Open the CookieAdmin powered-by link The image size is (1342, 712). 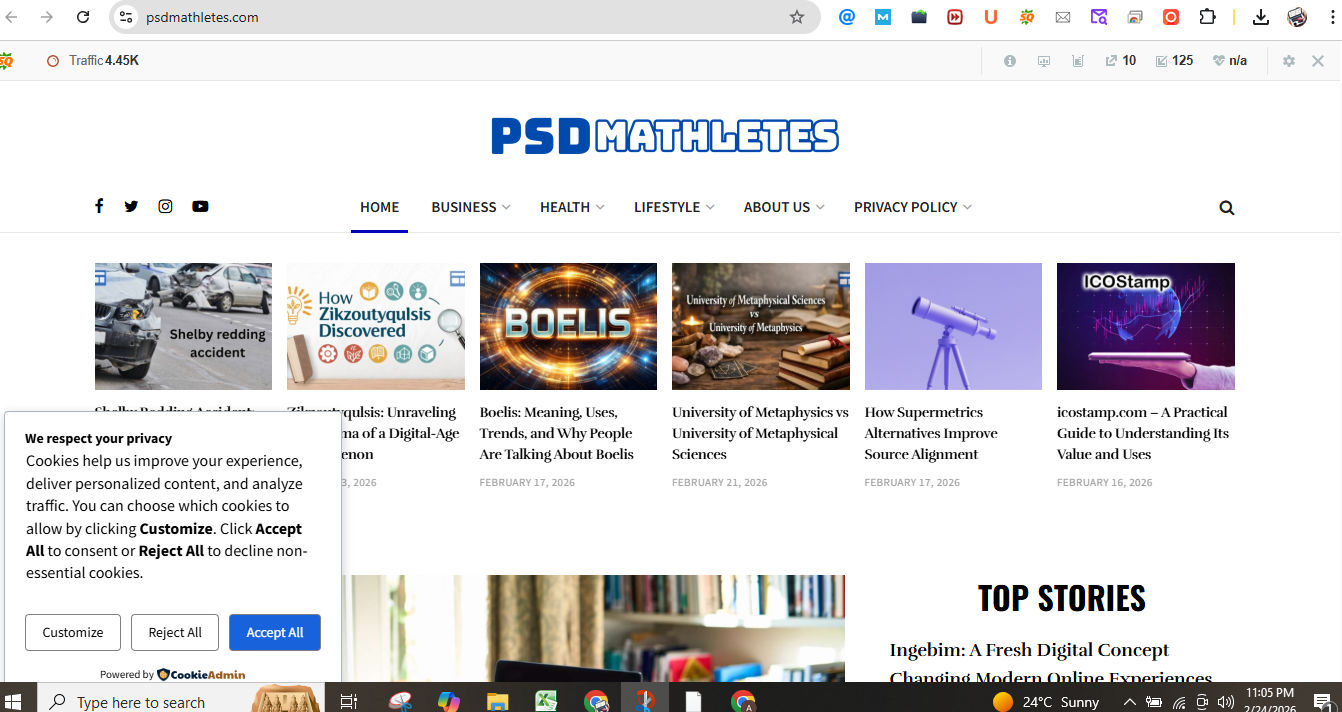click(x=201, y=674)
